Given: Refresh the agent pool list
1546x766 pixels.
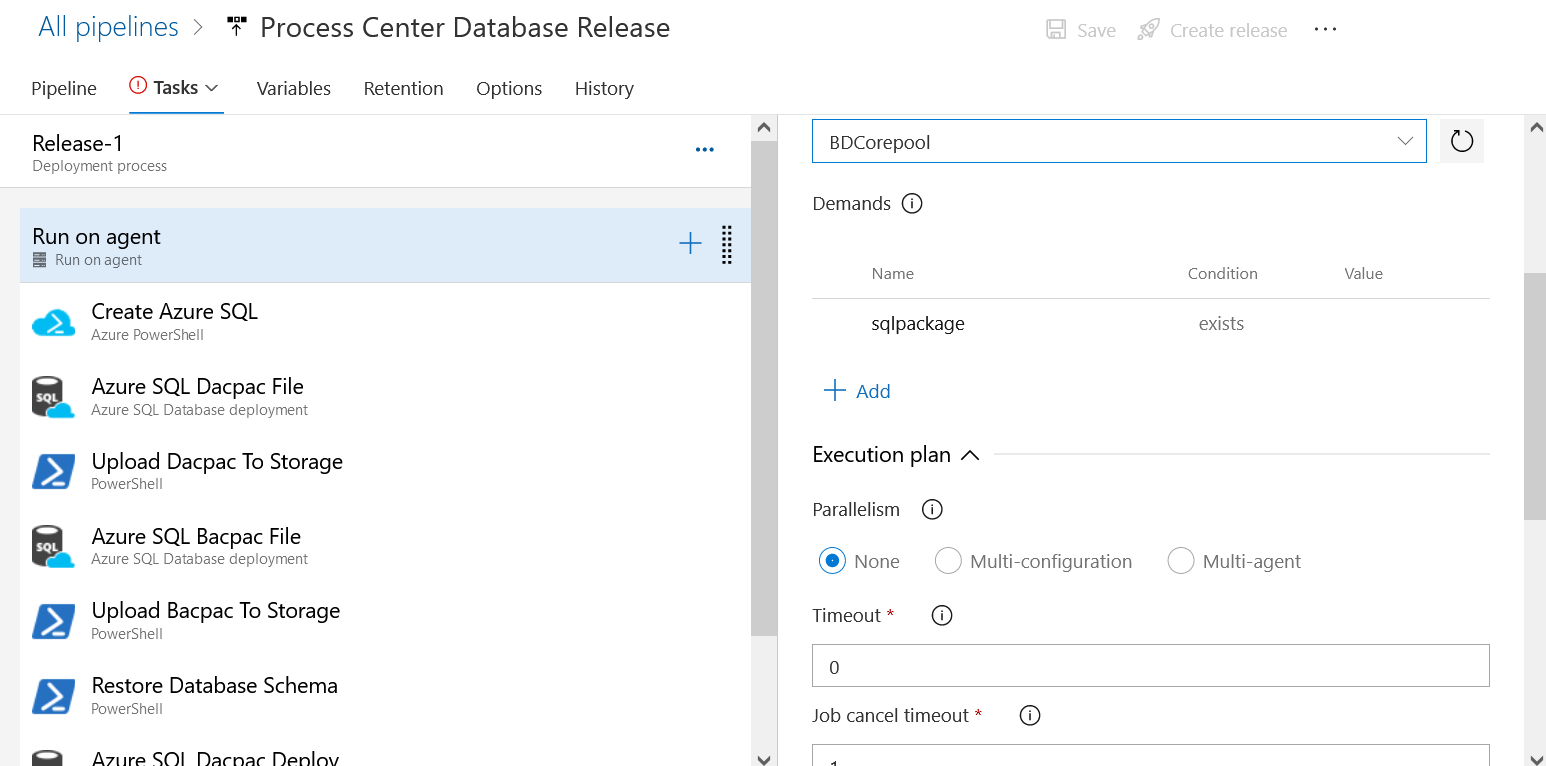Looking at the screenshot, I should pos(1462,141).
